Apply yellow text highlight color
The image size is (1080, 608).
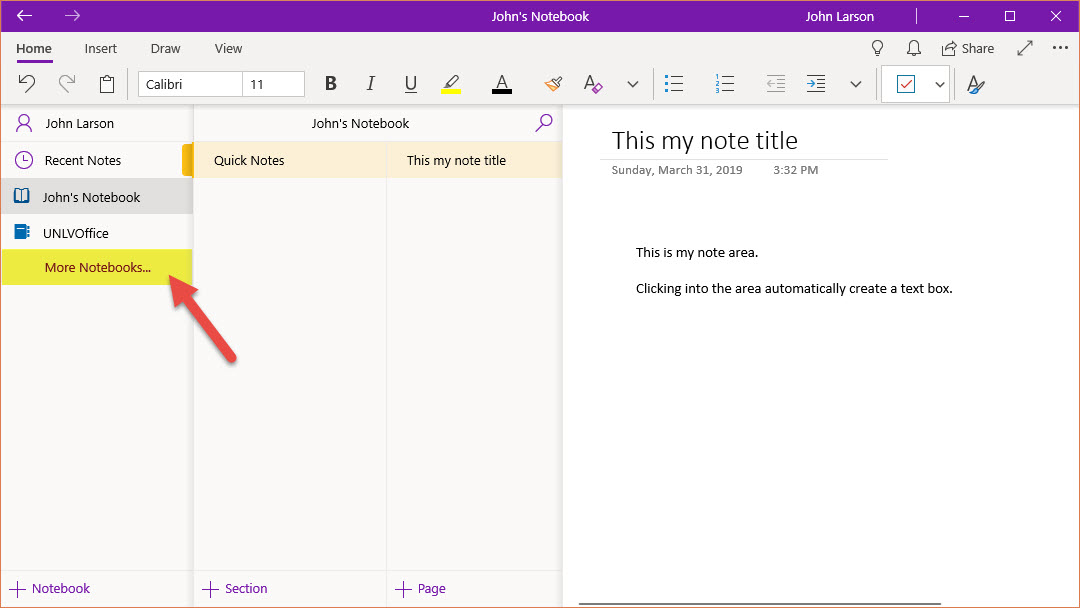[451, 84]
